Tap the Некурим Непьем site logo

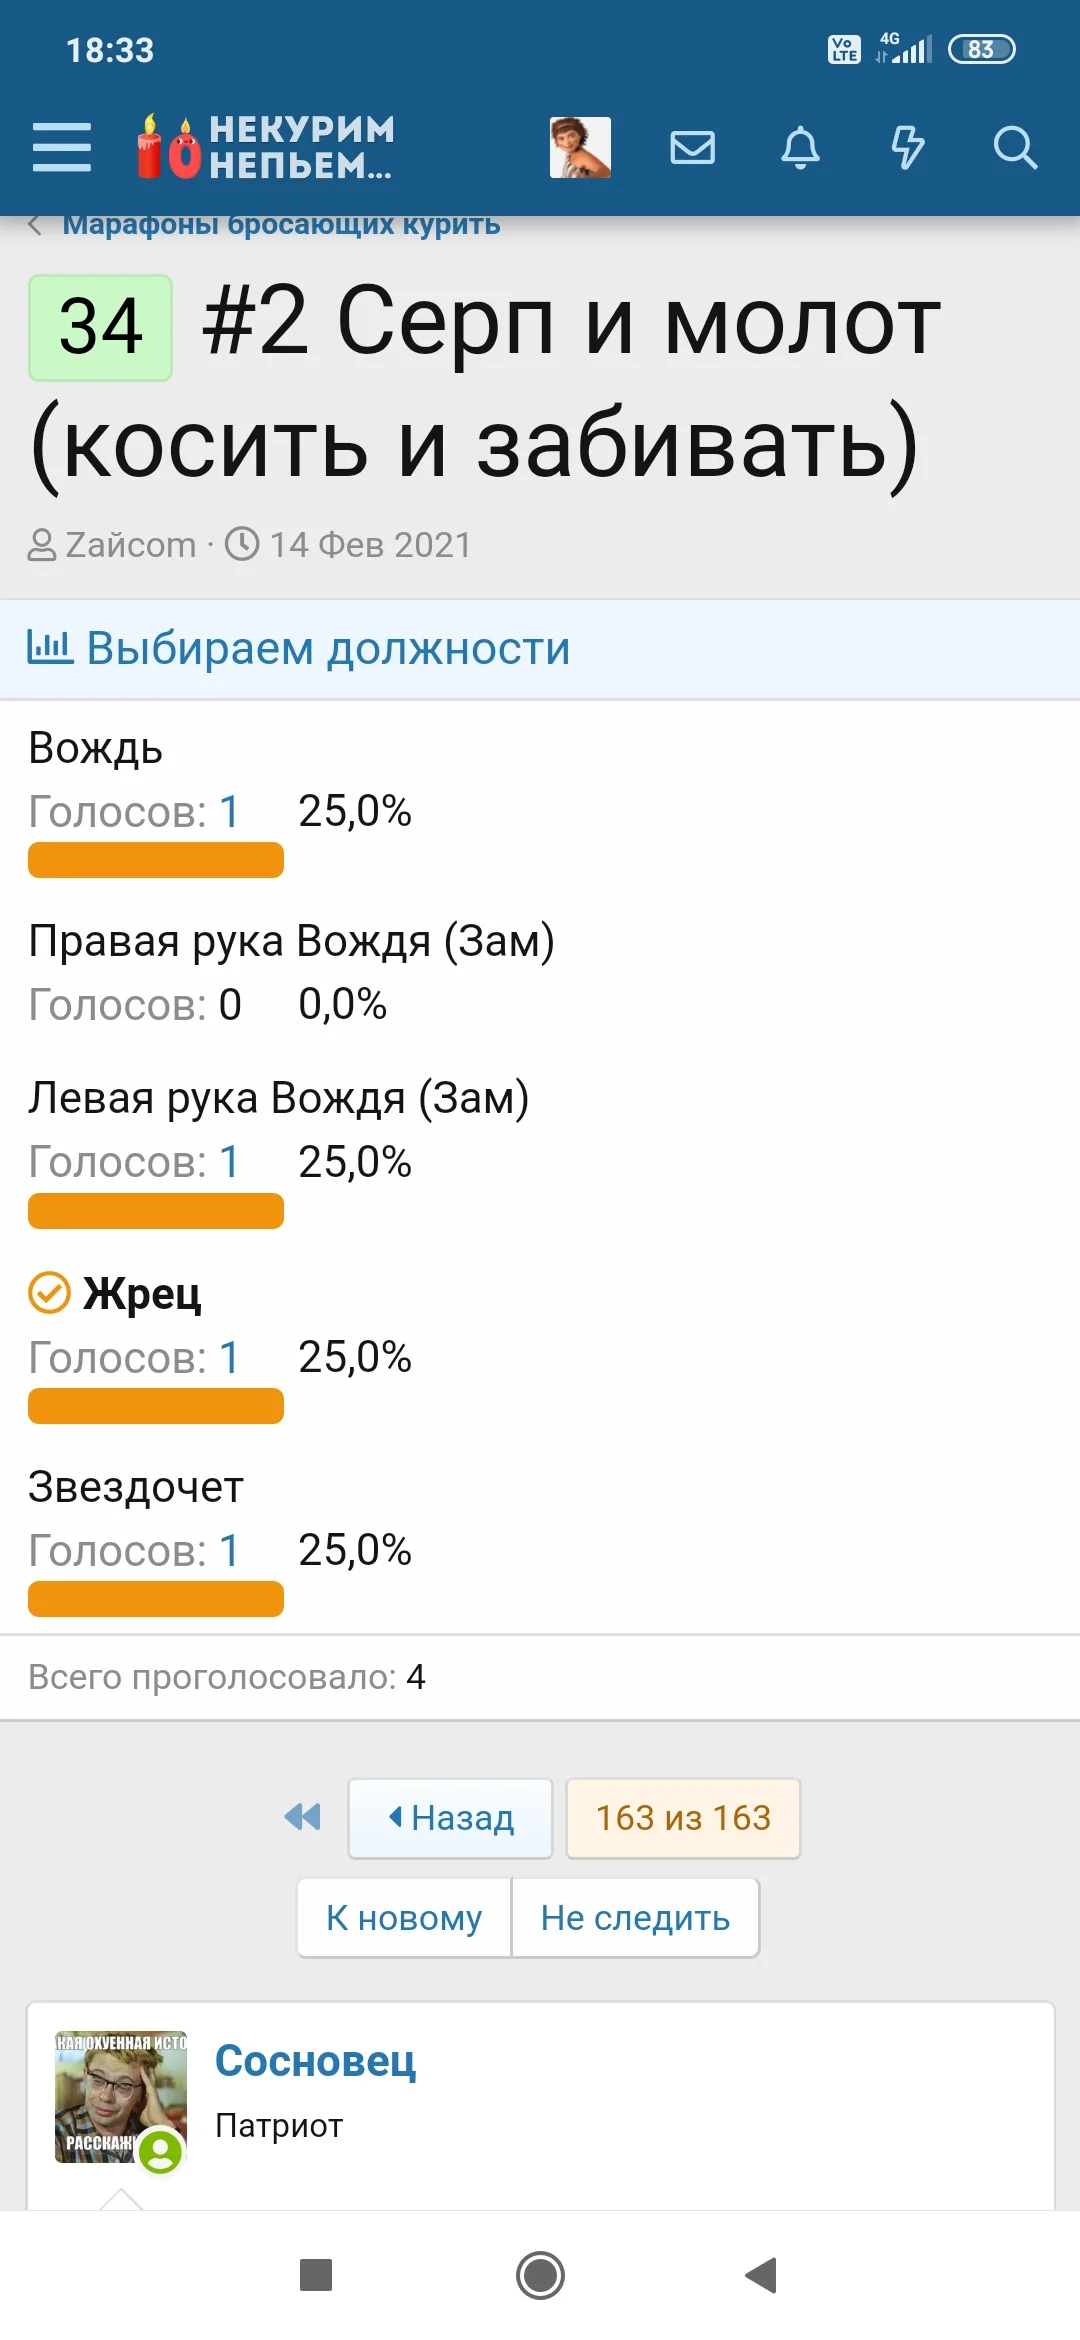(x=266, y=148)
